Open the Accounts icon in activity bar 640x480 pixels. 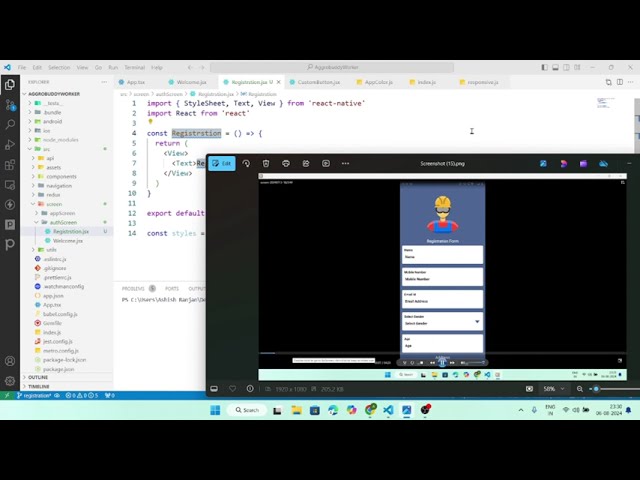(x=10, y=361)
